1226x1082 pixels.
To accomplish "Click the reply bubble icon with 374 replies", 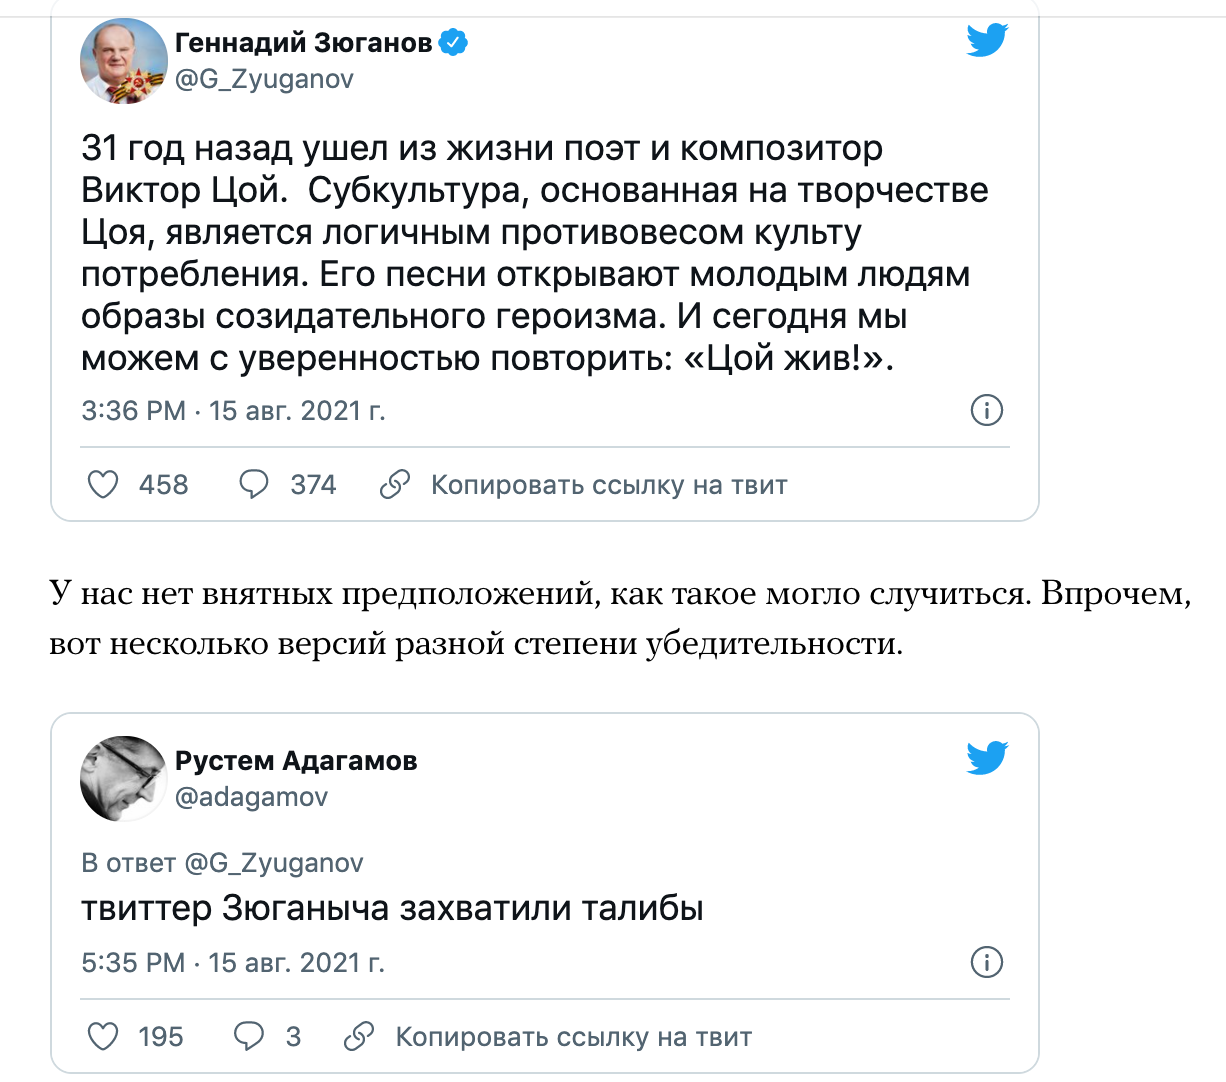I will click(254, 485).
